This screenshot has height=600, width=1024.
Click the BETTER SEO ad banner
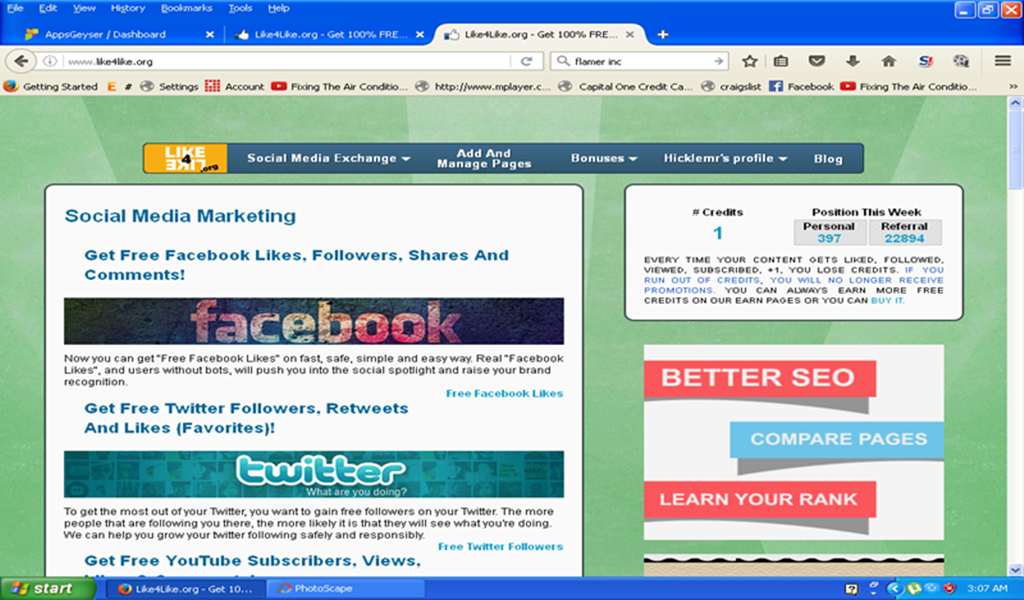coord(759,377)
